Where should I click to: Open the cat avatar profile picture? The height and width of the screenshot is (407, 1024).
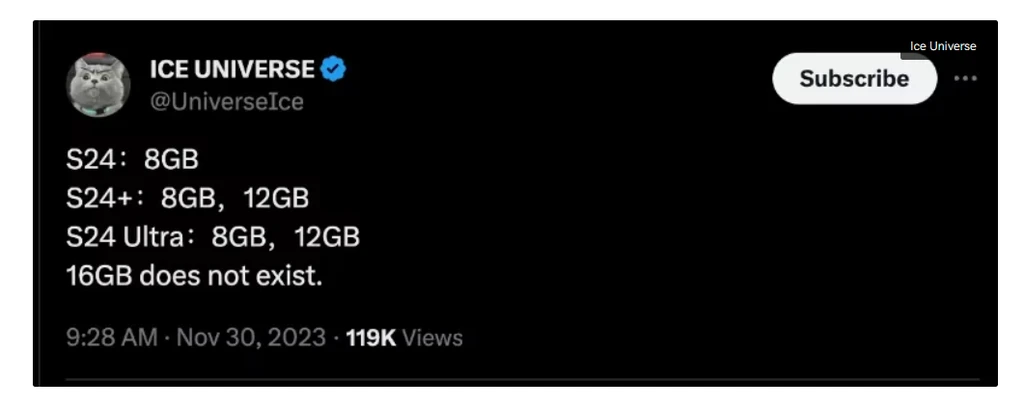[98, 84]
